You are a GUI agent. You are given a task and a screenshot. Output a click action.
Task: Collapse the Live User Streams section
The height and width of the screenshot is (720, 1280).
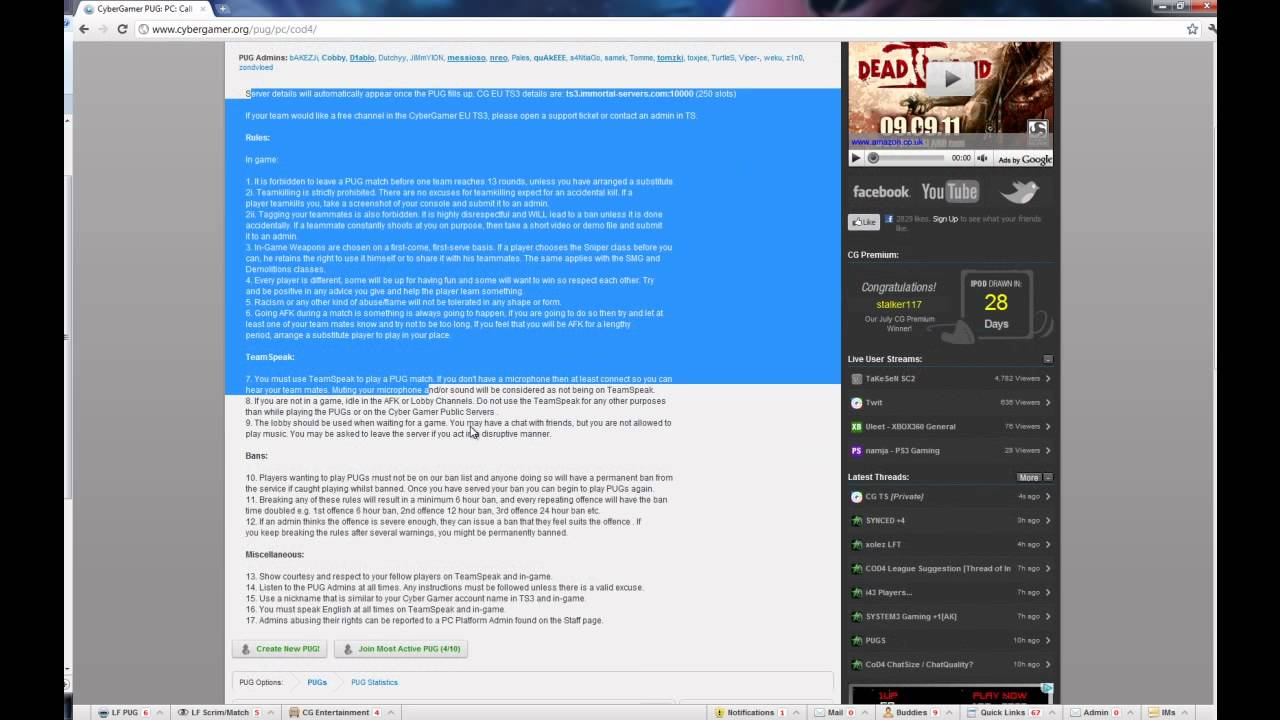(x=1048, y=359)
